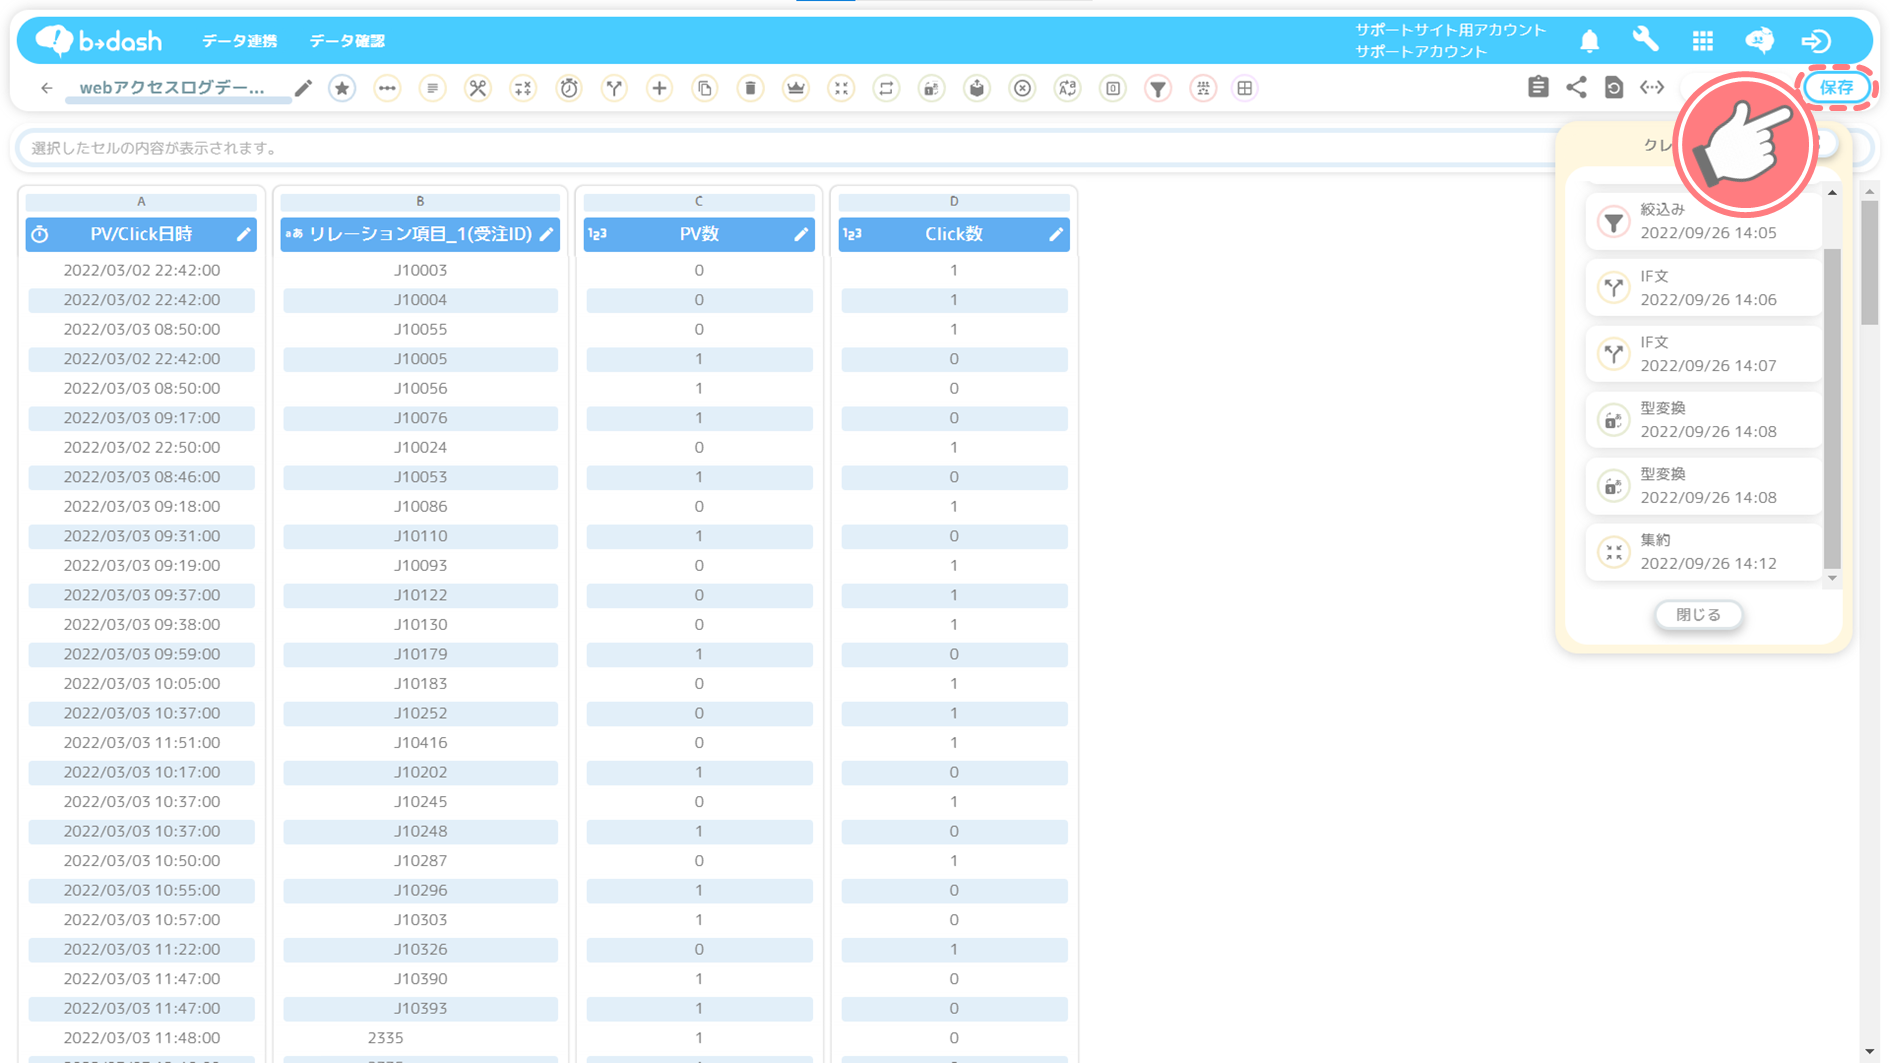Open the wrench settings icon
Viewport: 1890px width, 1063px height.
pos(1645,40)
